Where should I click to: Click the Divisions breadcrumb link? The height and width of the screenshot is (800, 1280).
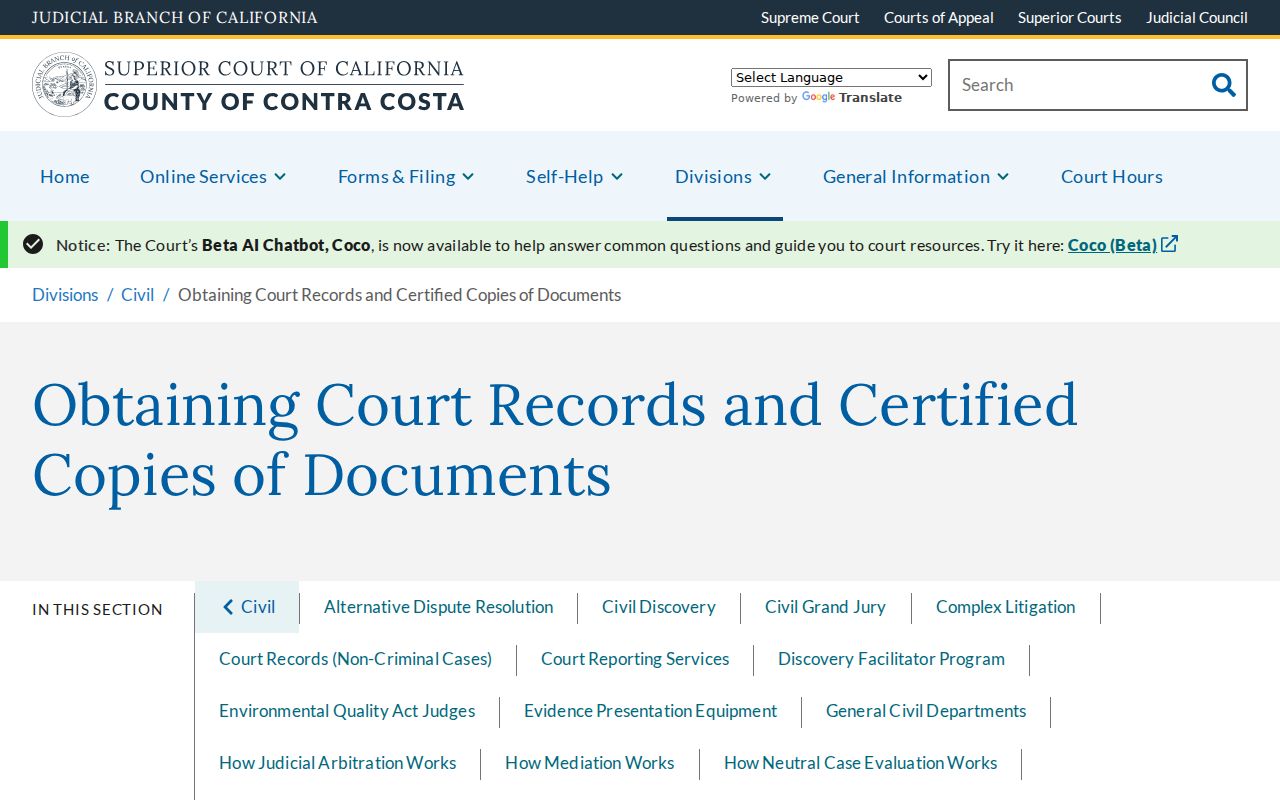pos(65,295)
